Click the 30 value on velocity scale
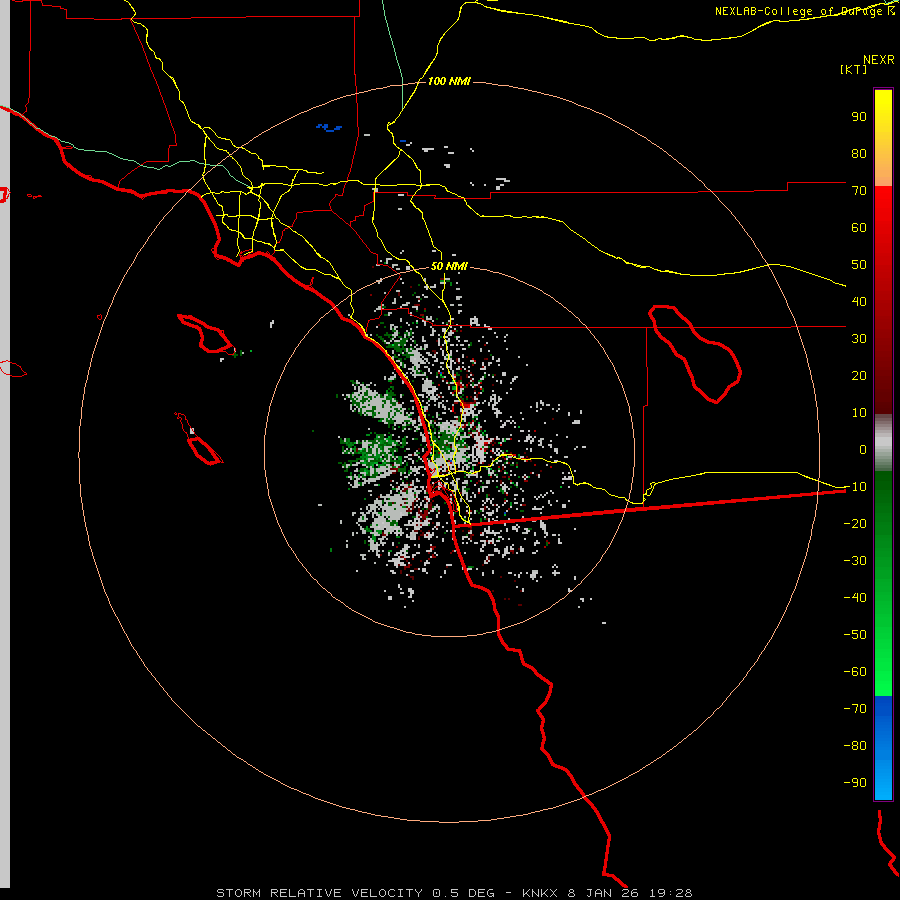This screenshot has width=900, height=900. 859,339
